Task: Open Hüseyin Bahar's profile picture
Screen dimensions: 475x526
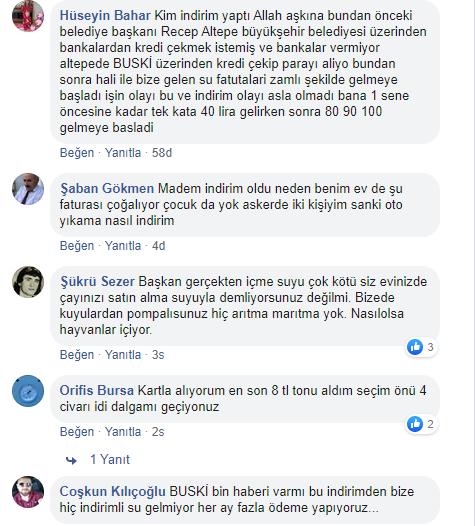Action: point(28,16)
